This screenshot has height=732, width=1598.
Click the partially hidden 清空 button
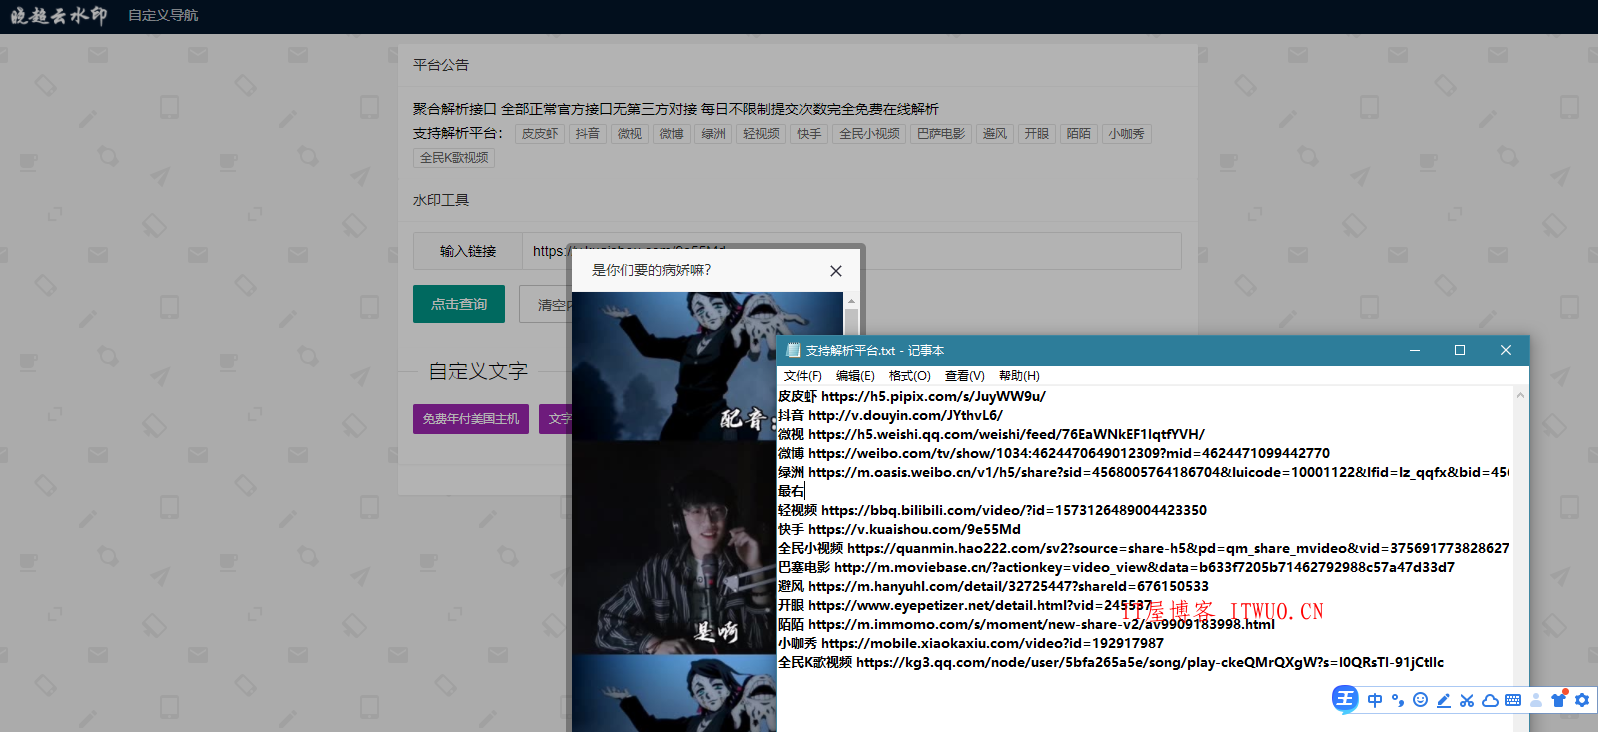point(545,304)
